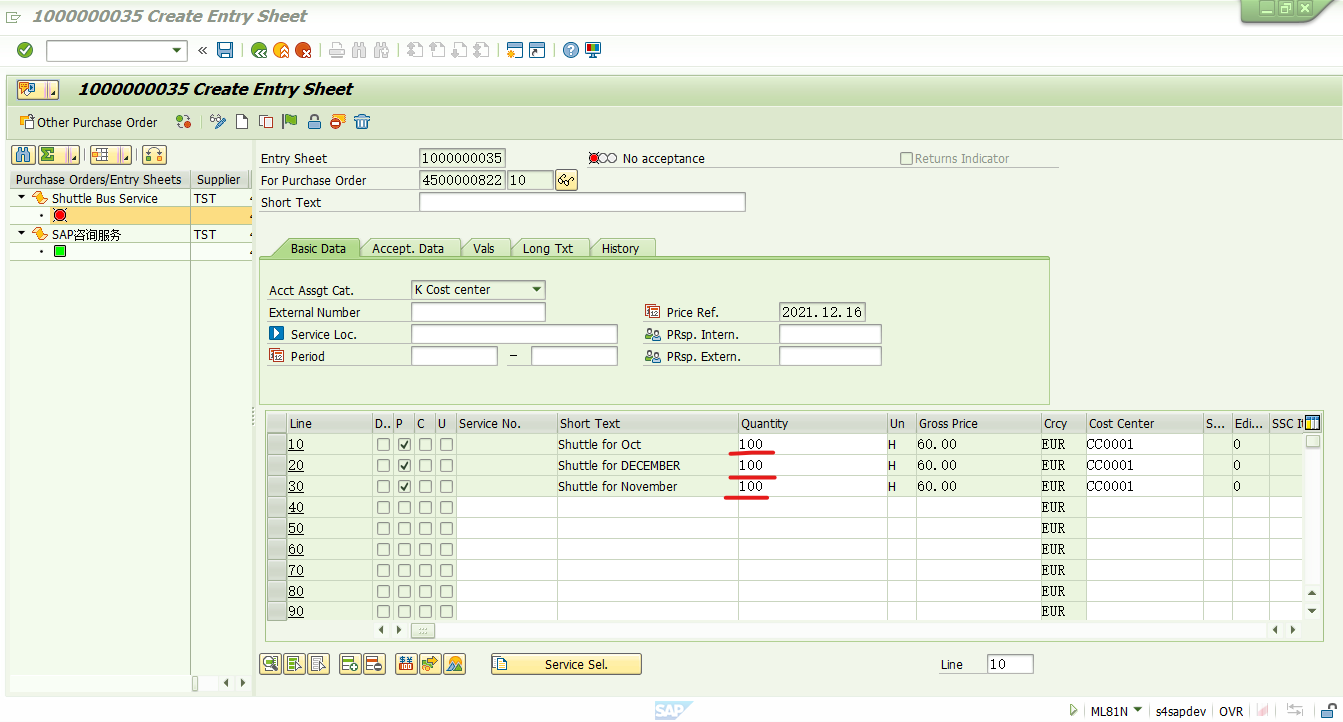Expand the status bar triangle
This screenshot has height=722, width=1343.
[1074, 711]
